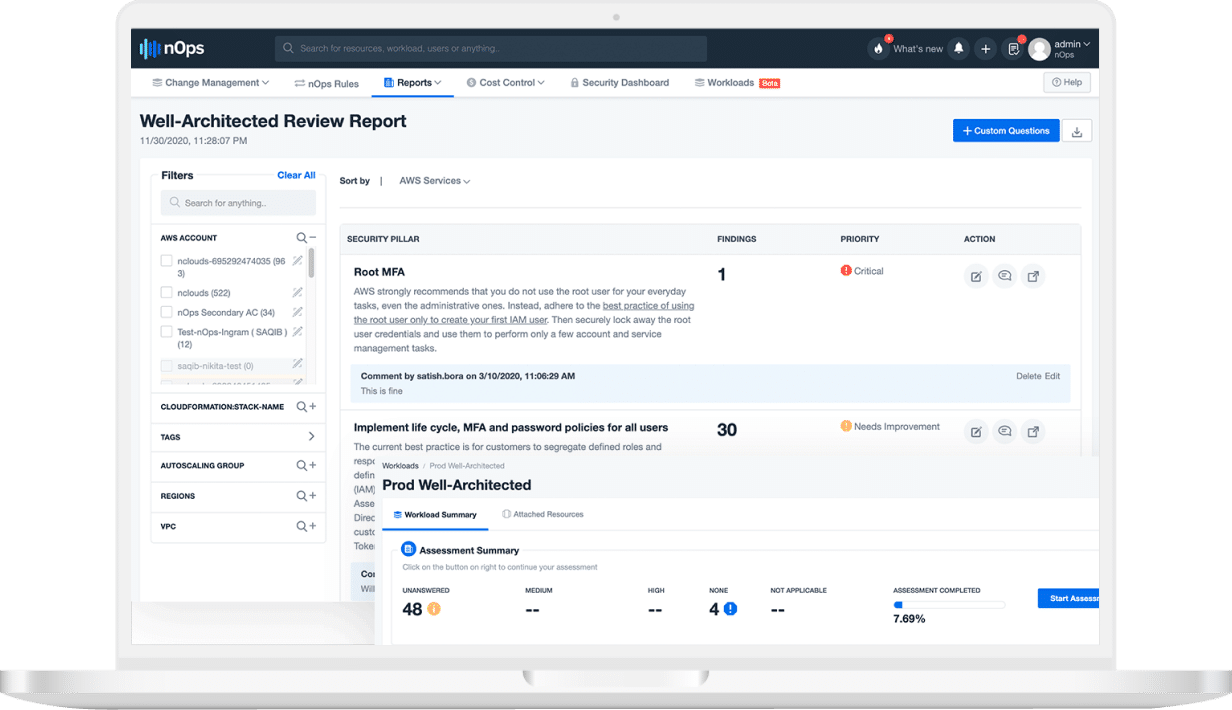Image resolution: width=1232 pixels, height=710 pixels.
Task: Open external link icon for Root MFA
Action: (x=1034, y=276)
